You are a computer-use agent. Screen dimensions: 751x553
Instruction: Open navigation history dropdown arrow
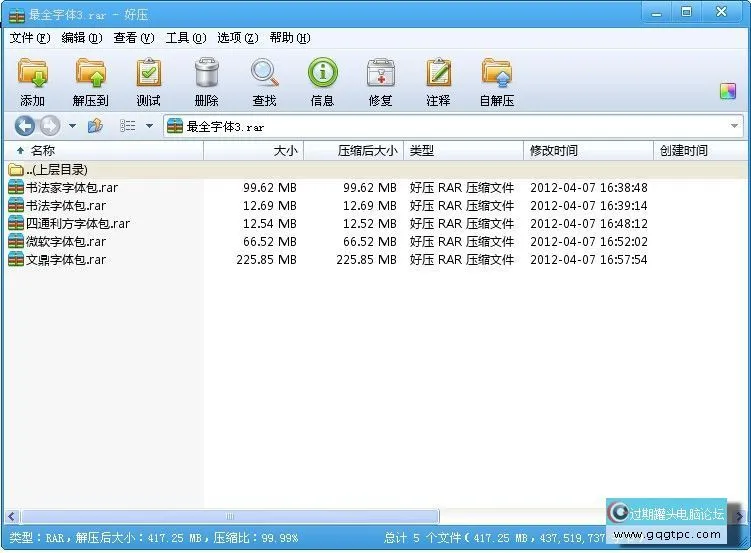point(72,126)
